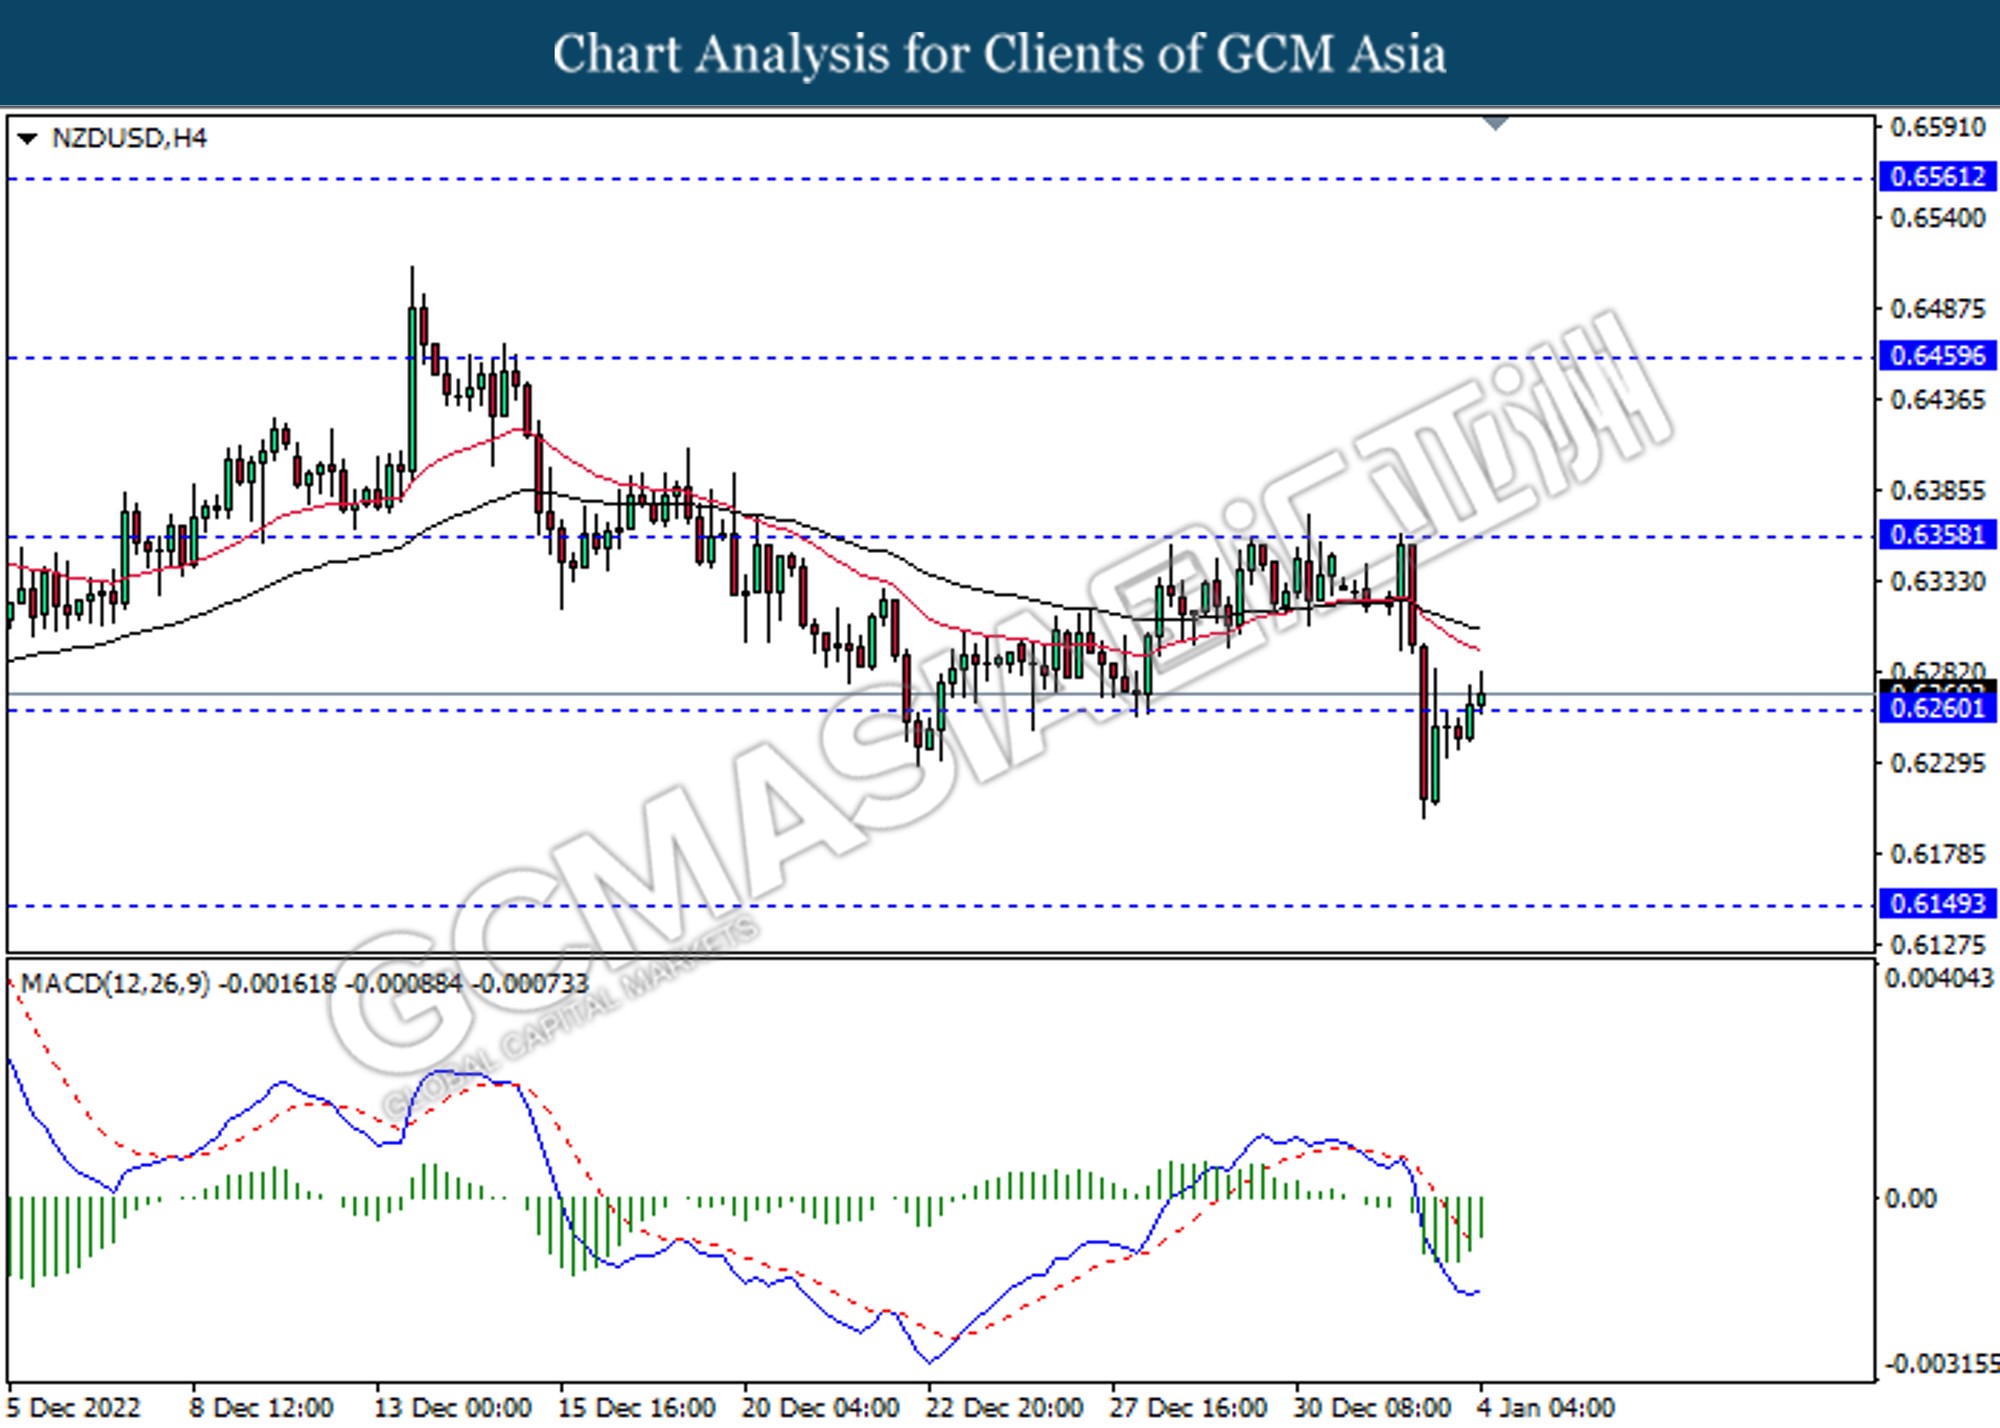Click the MACD zero level 0.00 label
The image size is (2000, 1428).
pos(1910,1198)
